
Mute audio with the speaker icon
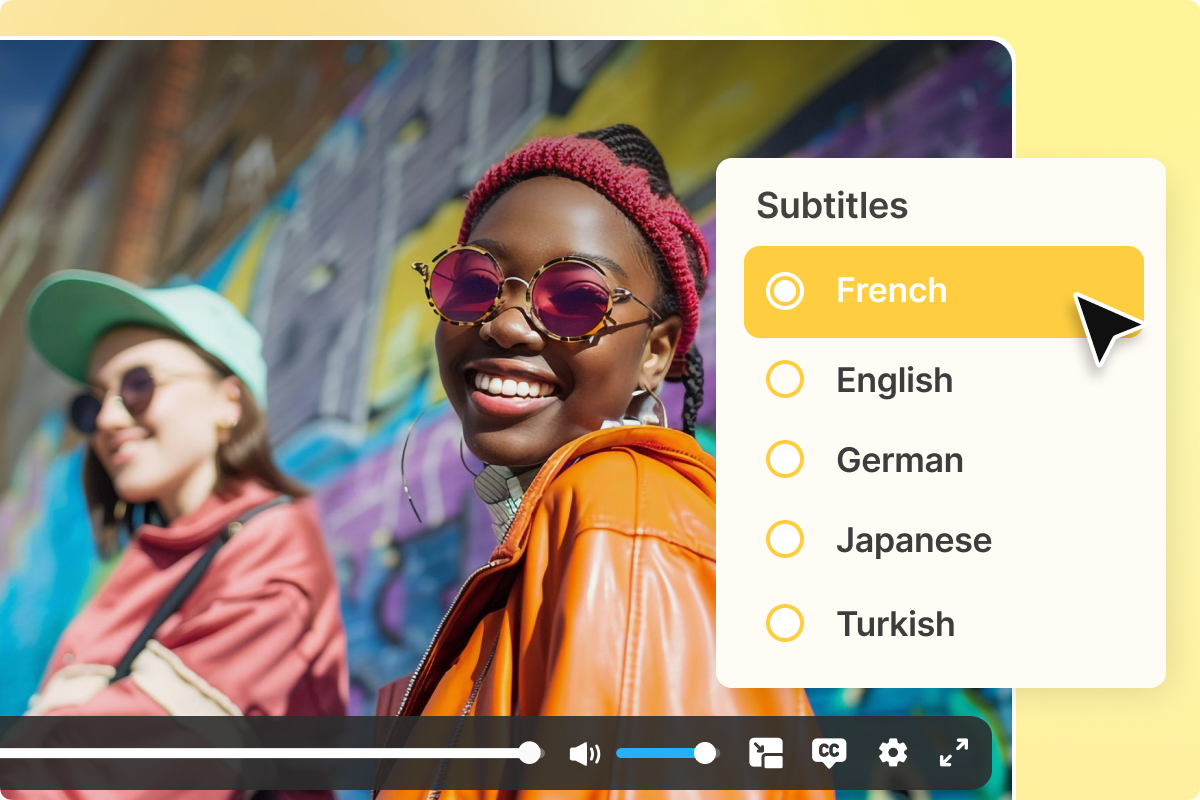tap(585, 754)
